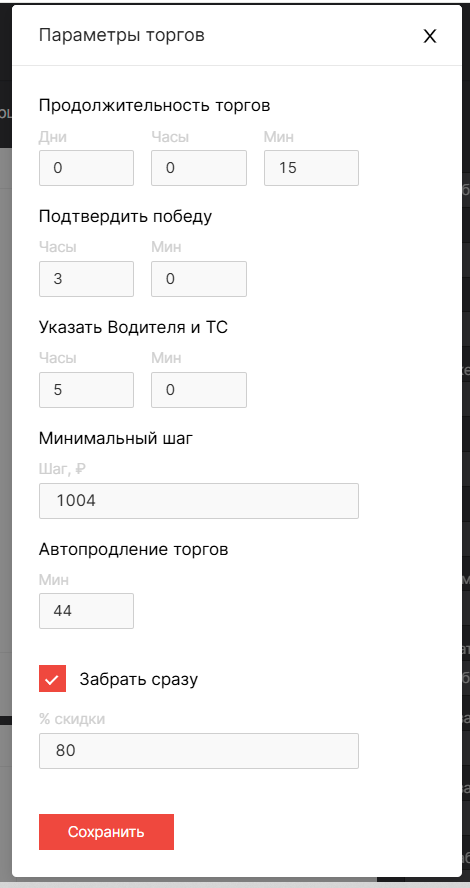Focus the Часы field under Подтвердить победу
This screenshot has width=470, height=888.
tap(87, 279)
